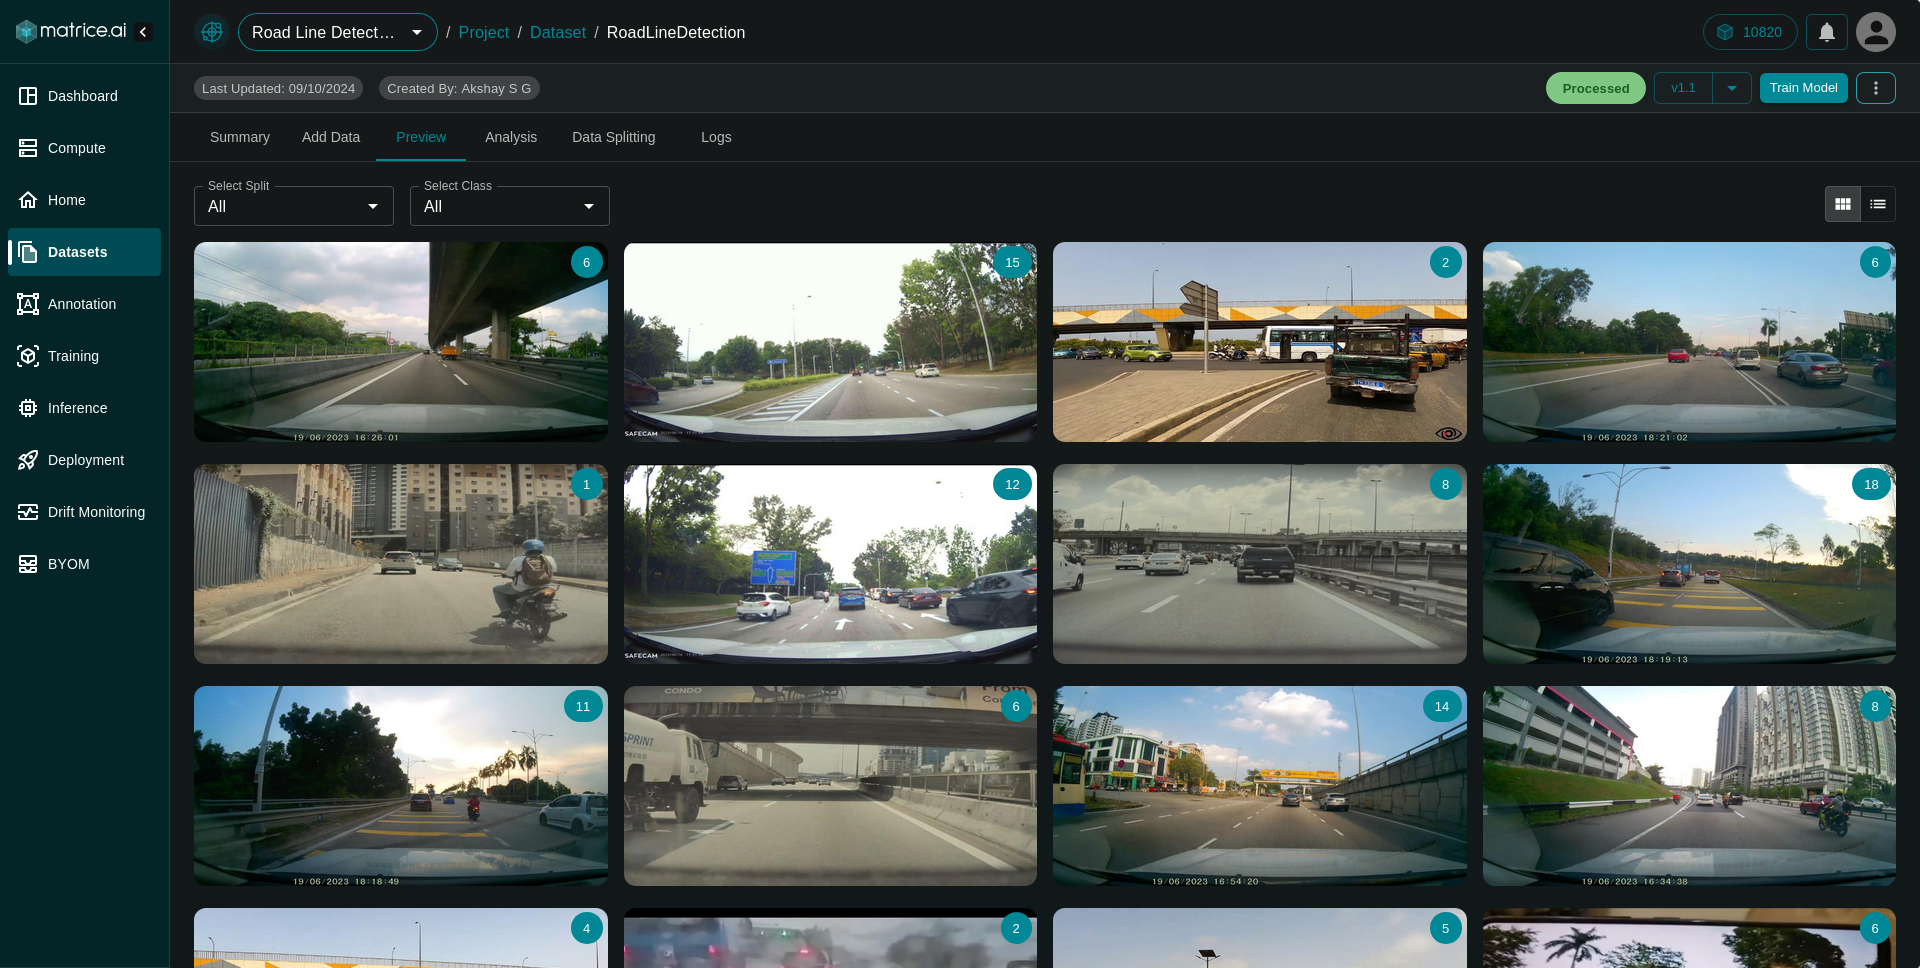The height and width of the screenshot is (968, 1920).
Task: Open notifications bell
Action: tap(1827, 32)
